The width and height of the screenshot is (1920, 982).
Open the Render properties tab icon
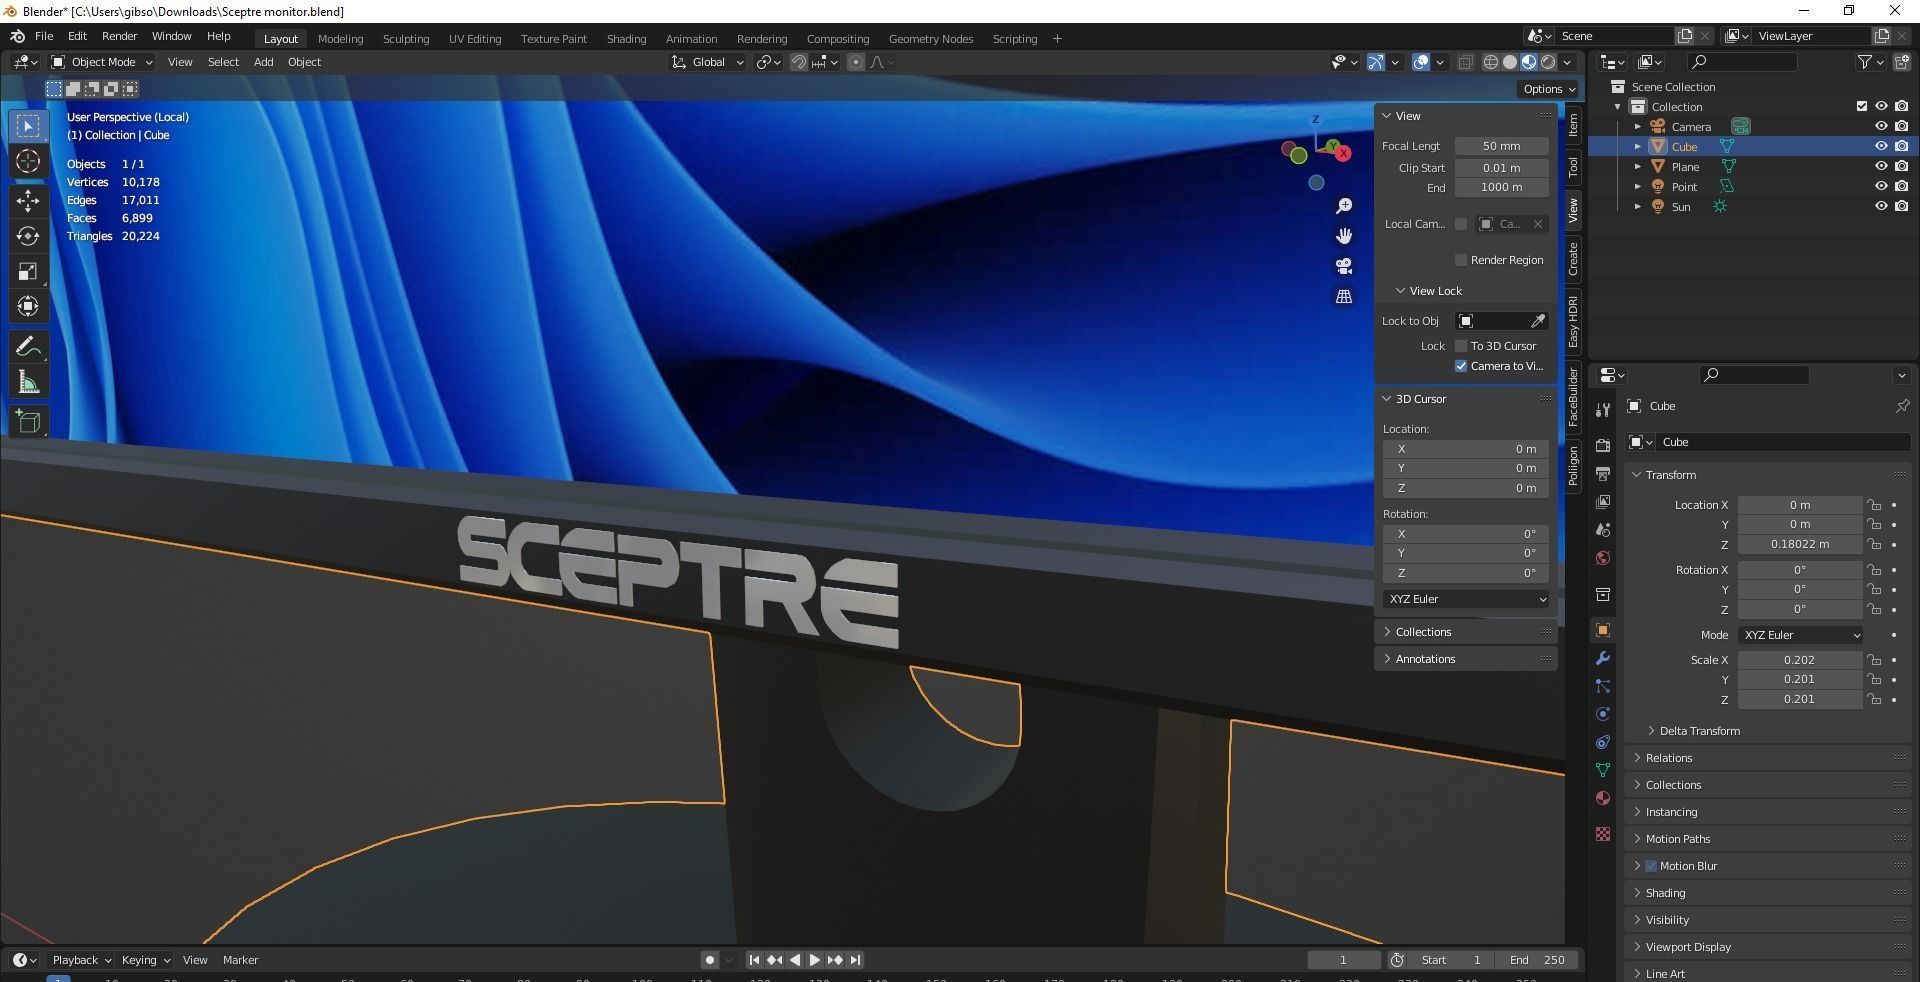pyautogui.click(x=1603, y=445)
